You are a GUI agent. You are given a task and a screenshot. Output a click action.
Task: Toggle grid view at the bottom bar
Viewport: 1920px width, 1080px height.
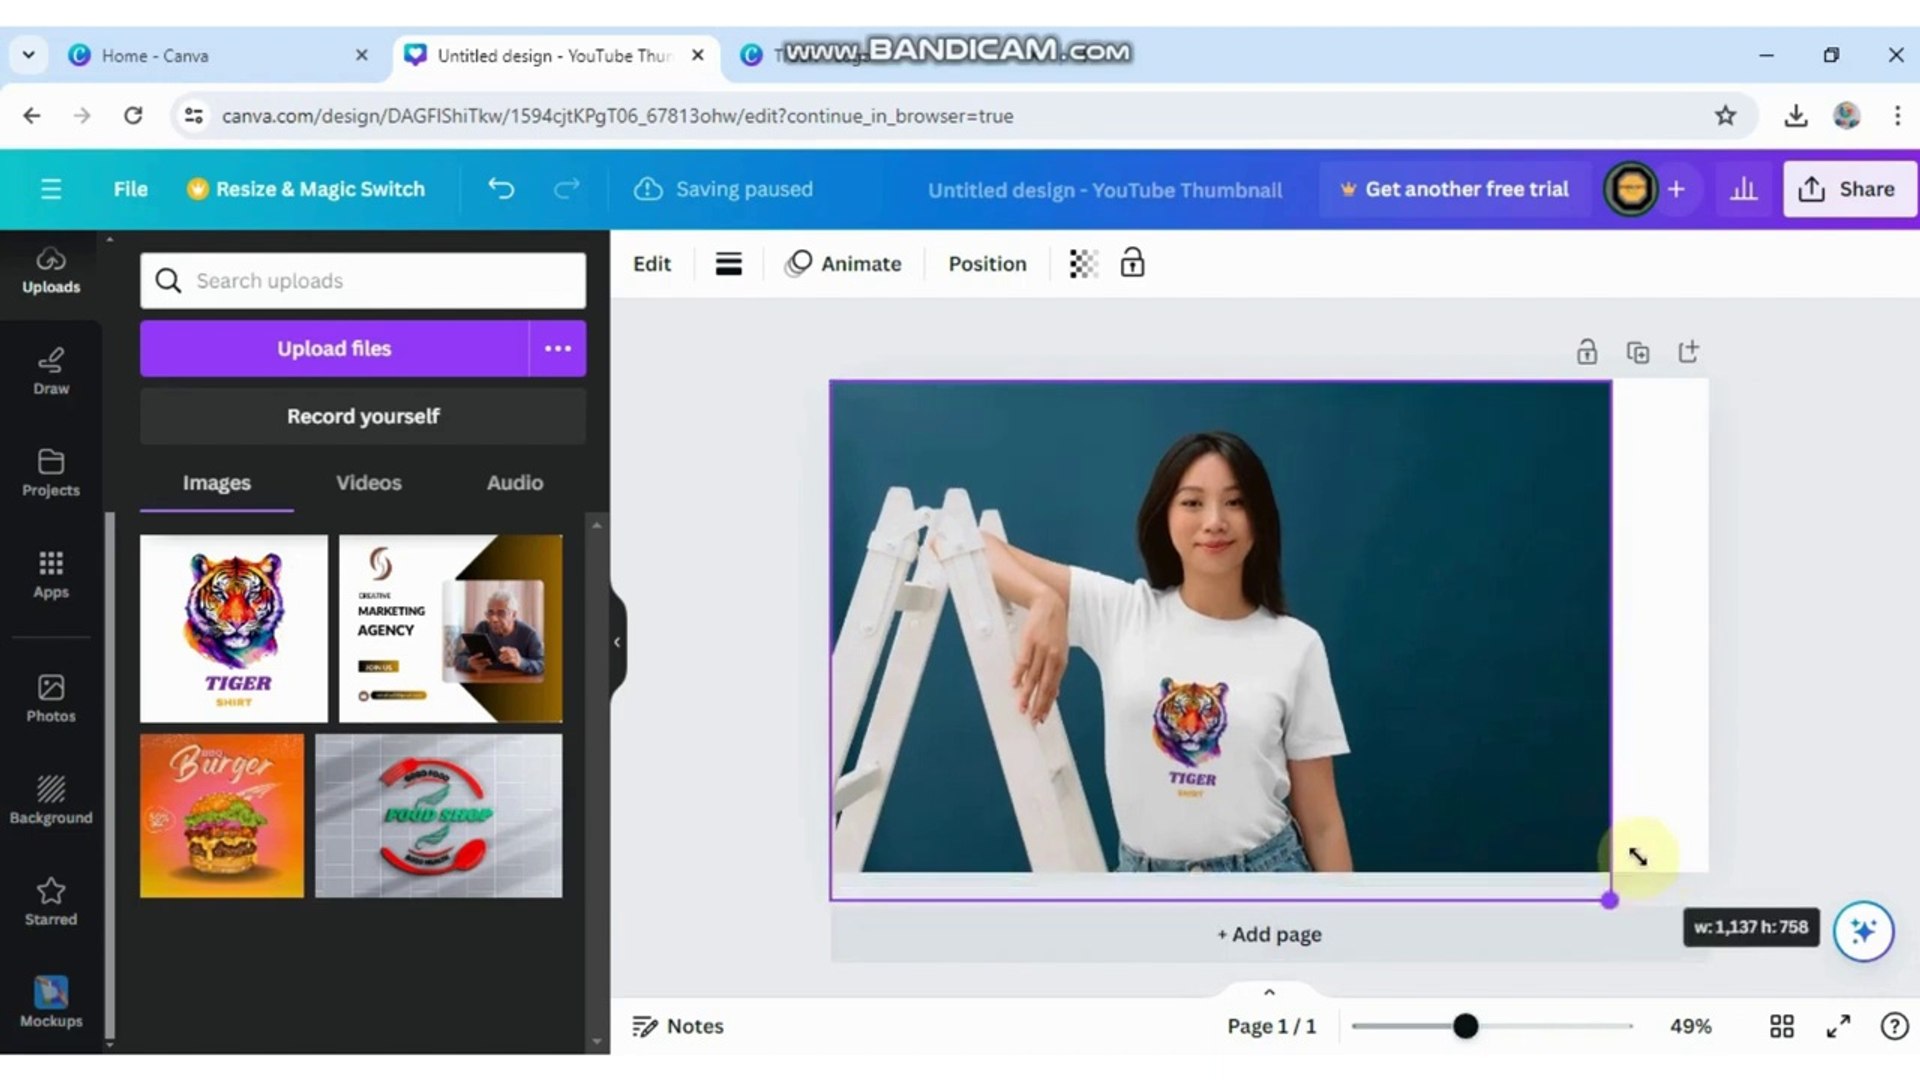(x=1781, y=1025)
